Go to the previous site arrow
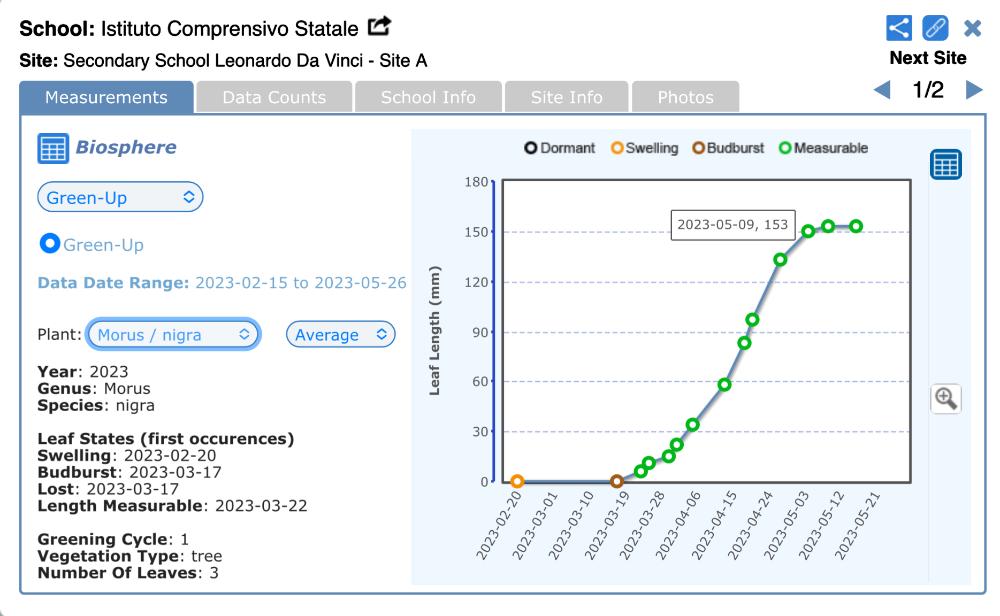This screenshot has width=1000, height=616. coord(881,91)
